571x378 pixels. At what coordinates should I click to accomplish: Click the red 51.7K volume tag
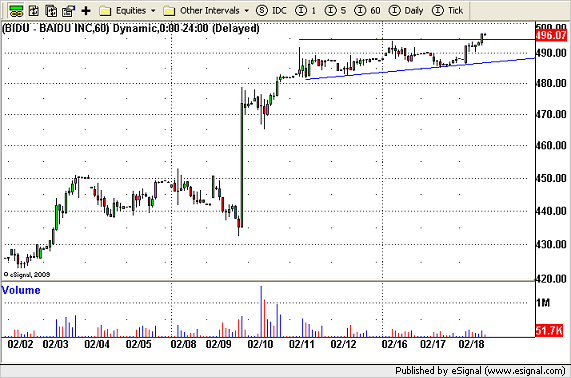(x=549, y=331)
